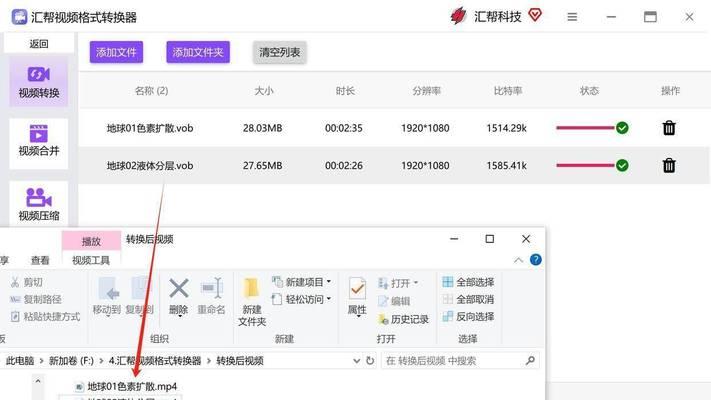Click 复制路径 in the Explorer ribbon
The image size is (711, 400).
tap(36, 299)
